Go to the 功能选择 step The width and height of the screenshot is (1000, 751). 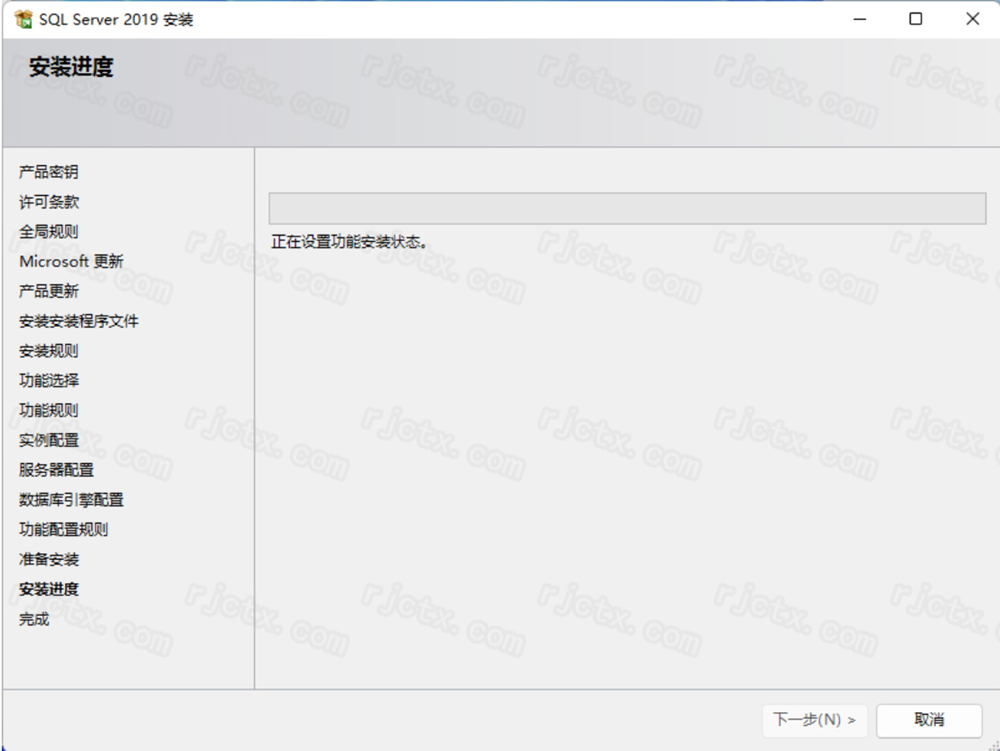pyautogui.click(x=49, y=381)
